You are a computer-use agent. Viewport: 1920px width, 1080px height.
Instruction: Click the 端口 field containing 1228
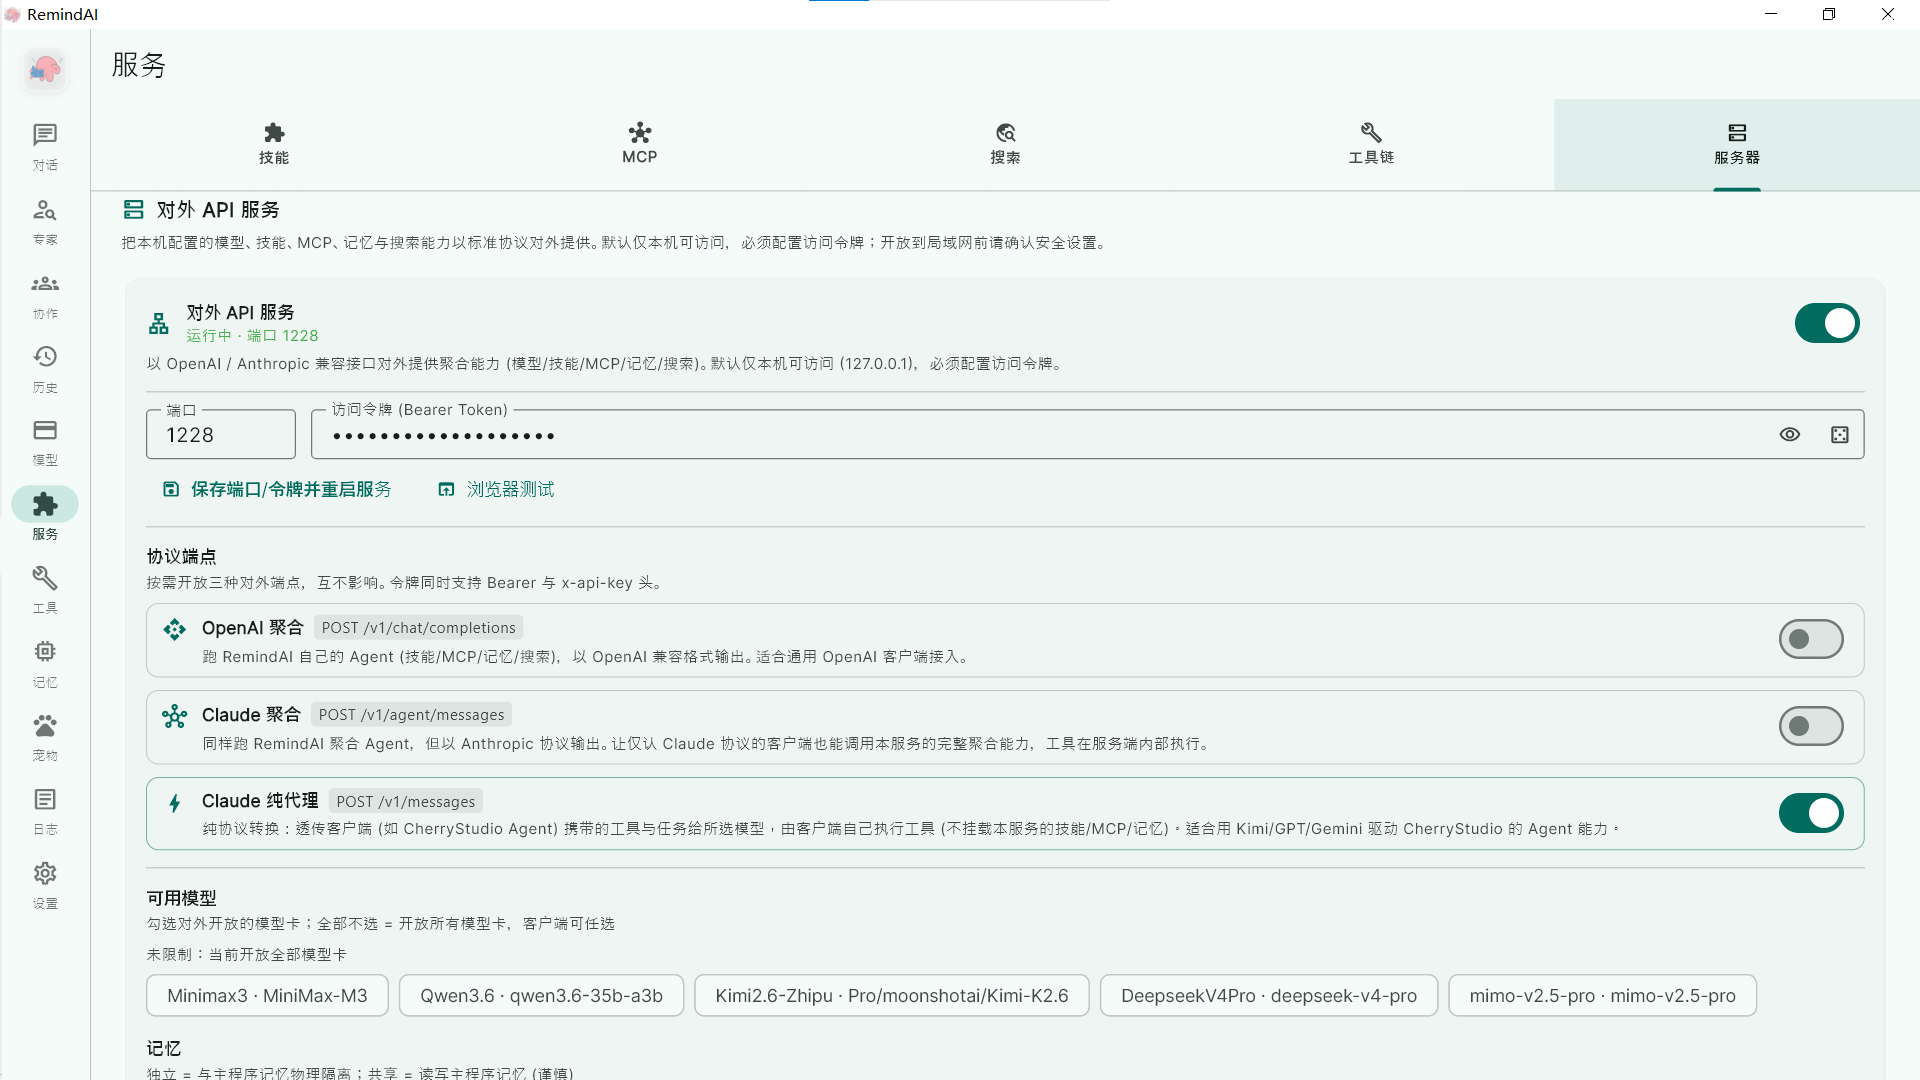(221, 435)
